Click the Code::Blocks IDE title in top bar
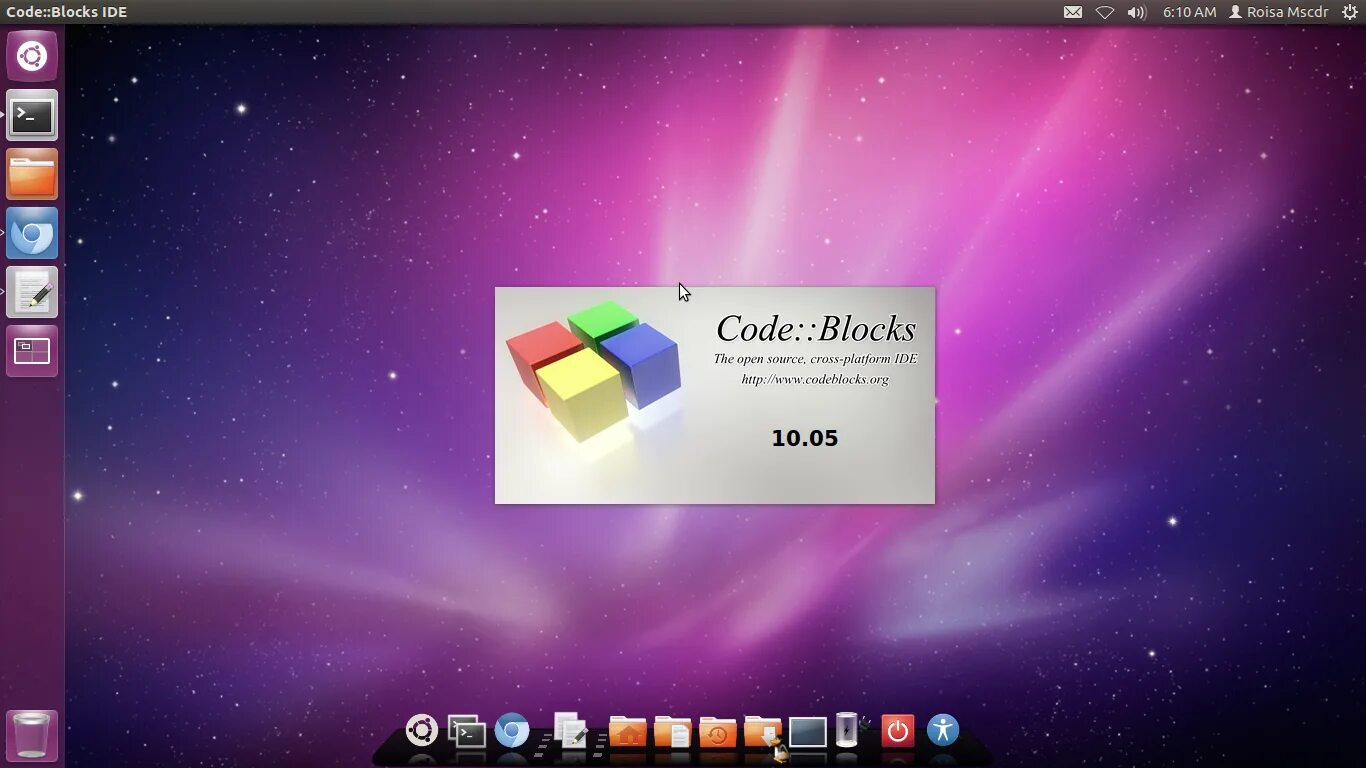This screenshot has height=768, width=1366. pyautogui.click(x=67, y=12)
